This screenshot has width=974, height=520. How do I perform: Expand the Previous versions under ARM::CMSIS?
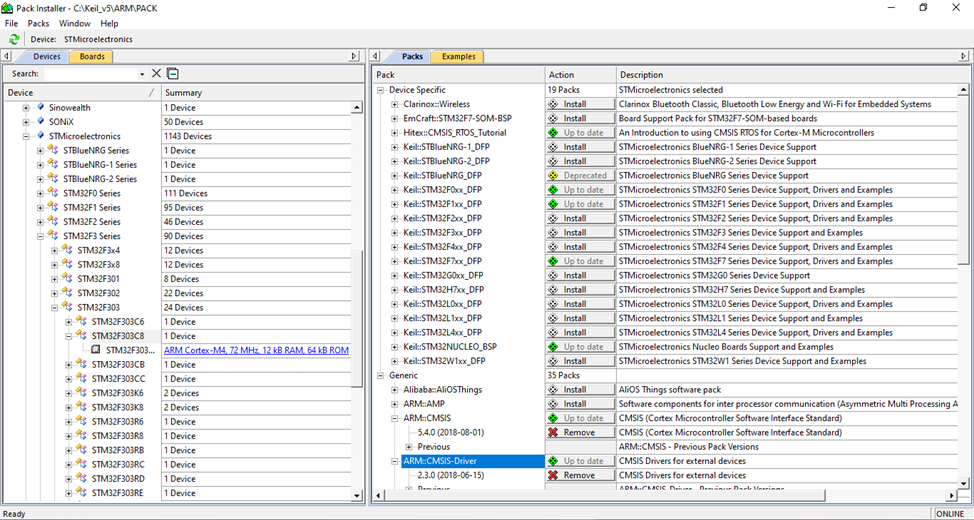click(x=409, y=447)
